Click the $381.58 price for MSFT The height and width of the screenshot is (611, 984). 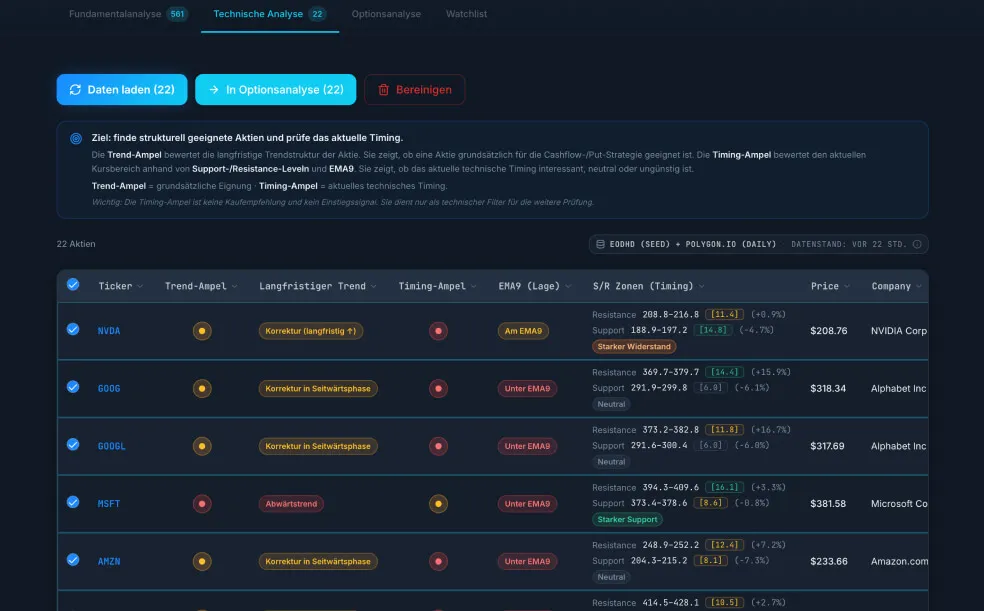click(x=828, y=504)
